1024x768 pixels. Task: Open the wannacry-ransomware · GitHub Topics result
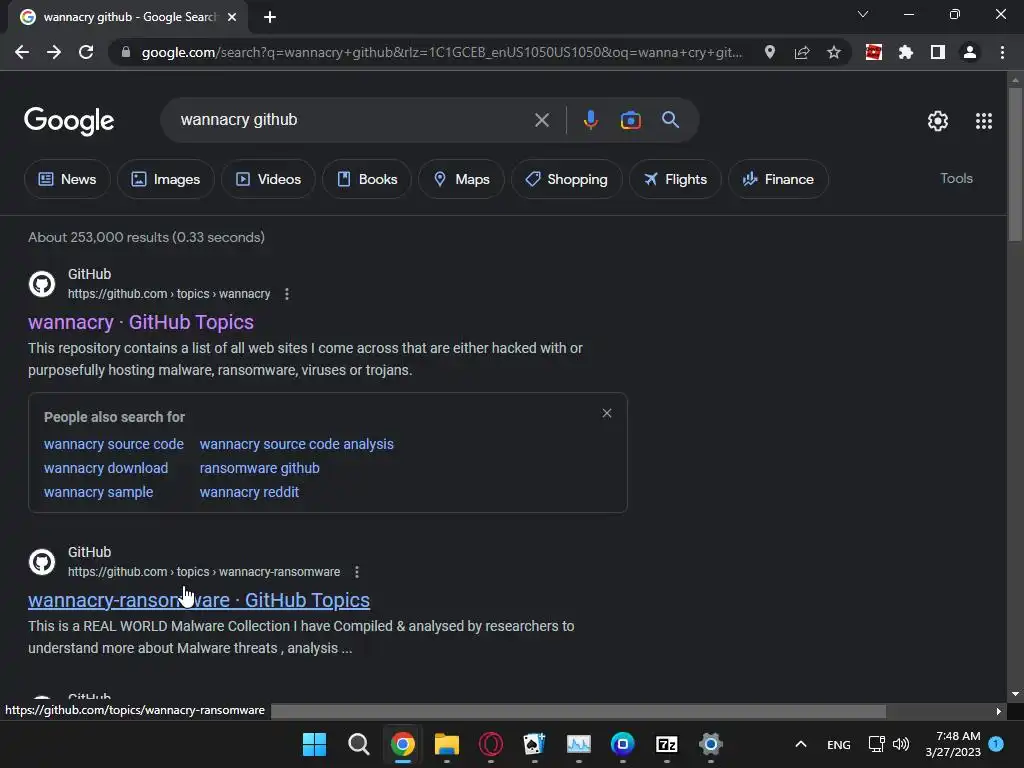pyautogui.click(x=199, y=600)
